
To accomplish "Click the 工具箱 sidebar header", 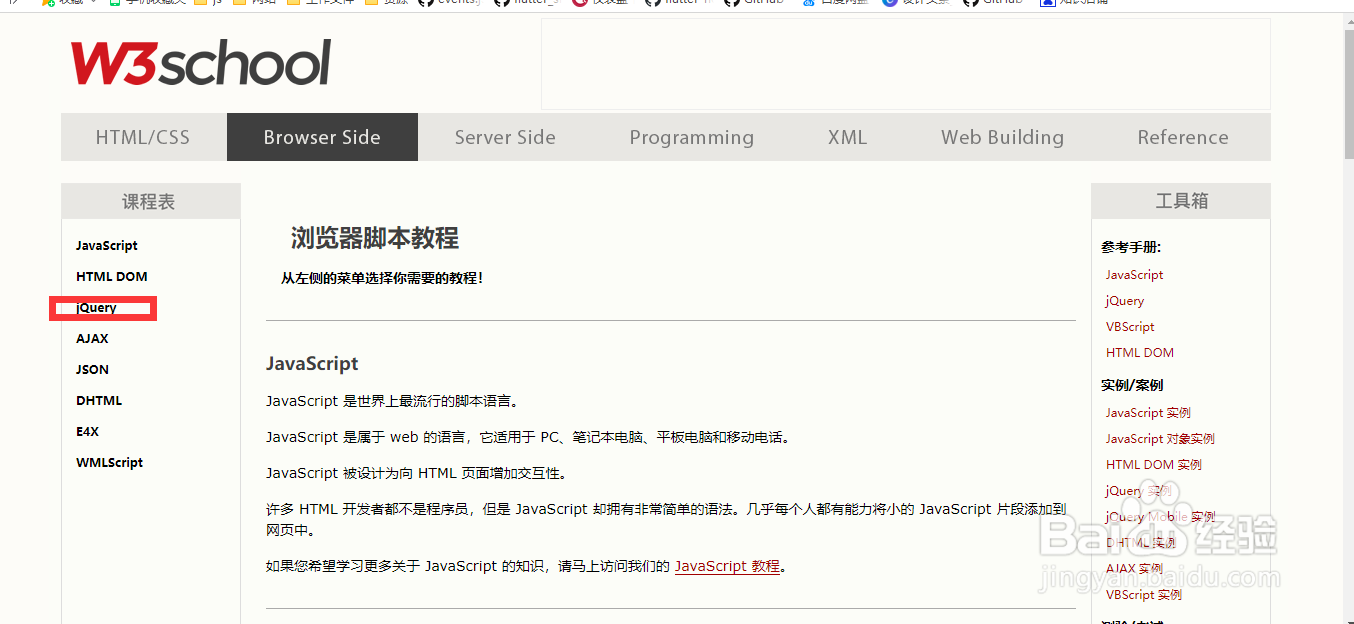I will coord(1181,201).
